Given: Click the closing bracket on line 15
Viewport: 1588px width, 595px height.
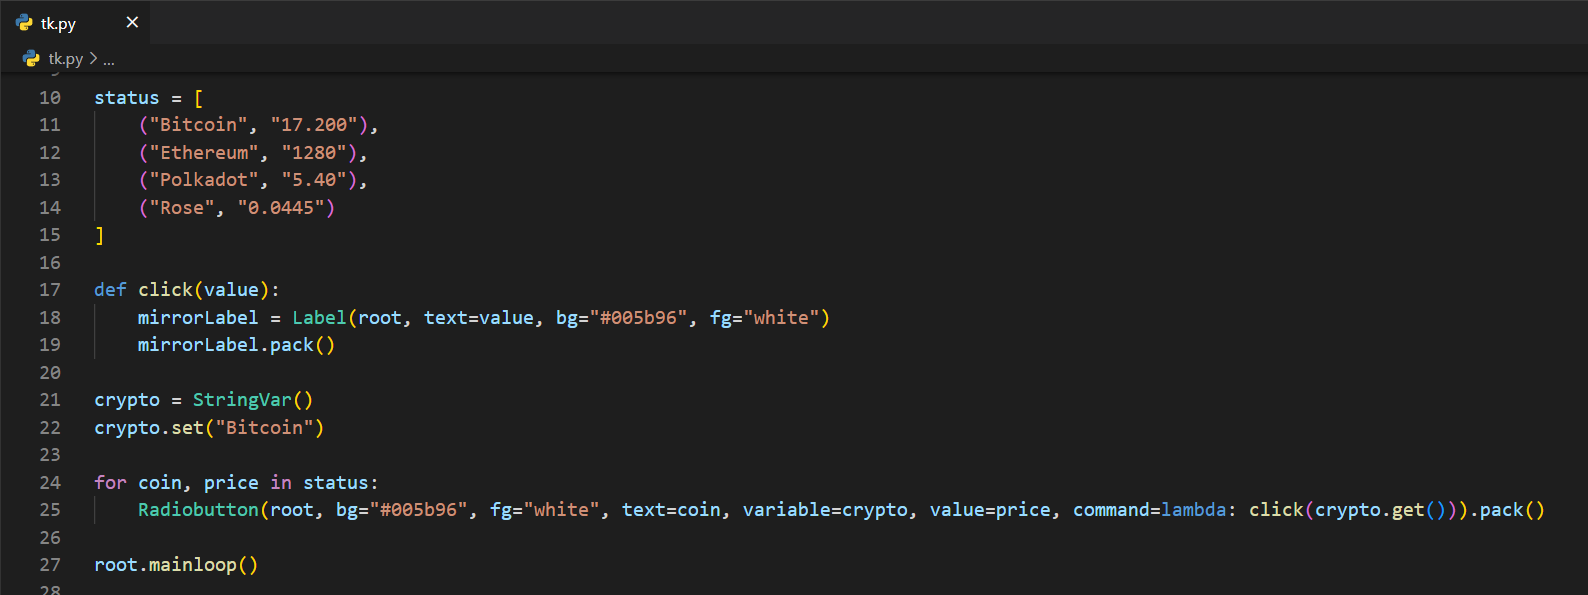Looking at the screenshot, I should point(99,235).
